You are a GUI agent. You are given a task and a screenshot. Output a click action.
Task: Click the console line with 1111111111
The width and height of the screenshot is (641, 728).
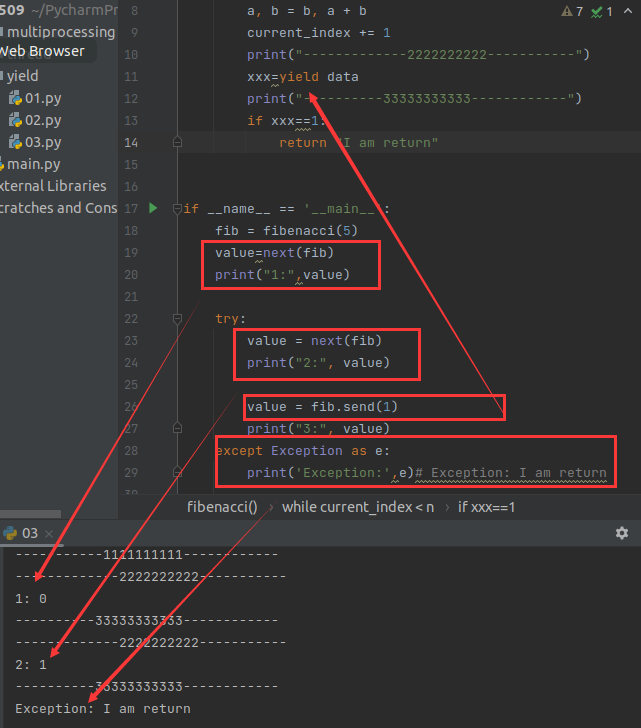[147, 555]
